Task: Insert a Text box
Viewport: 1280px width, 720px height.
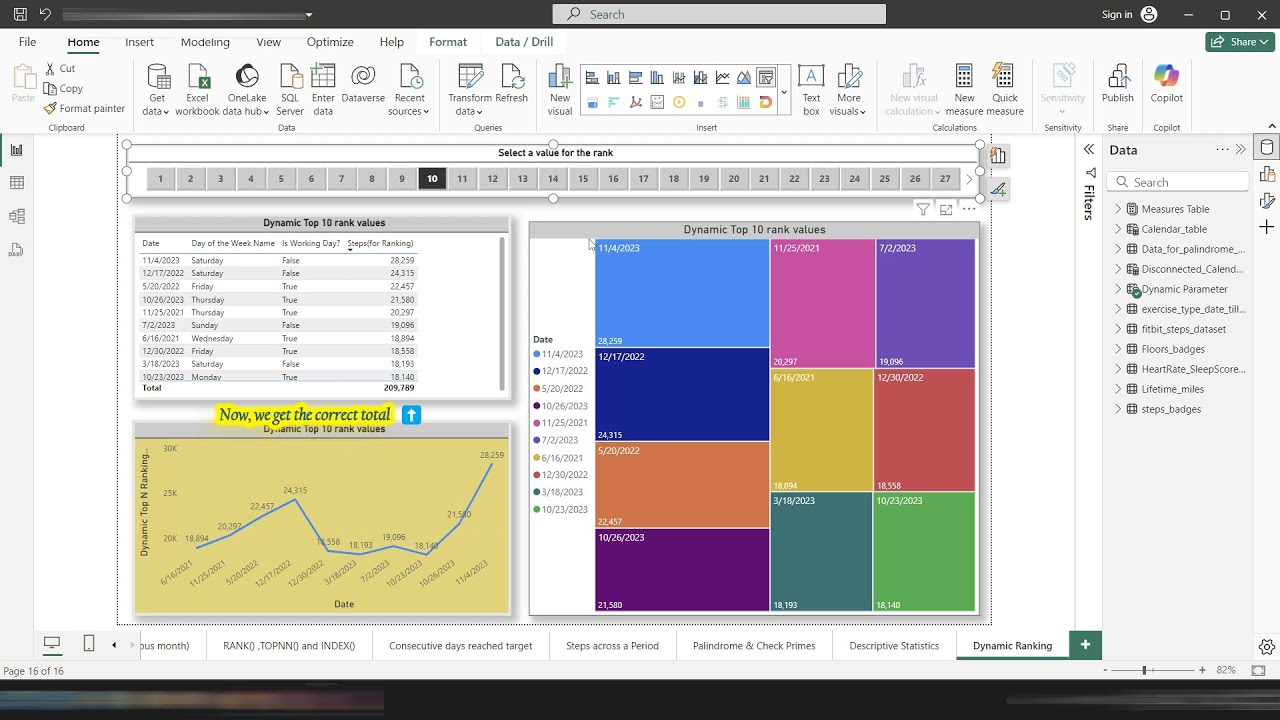Action: click(x=811, y=90)
